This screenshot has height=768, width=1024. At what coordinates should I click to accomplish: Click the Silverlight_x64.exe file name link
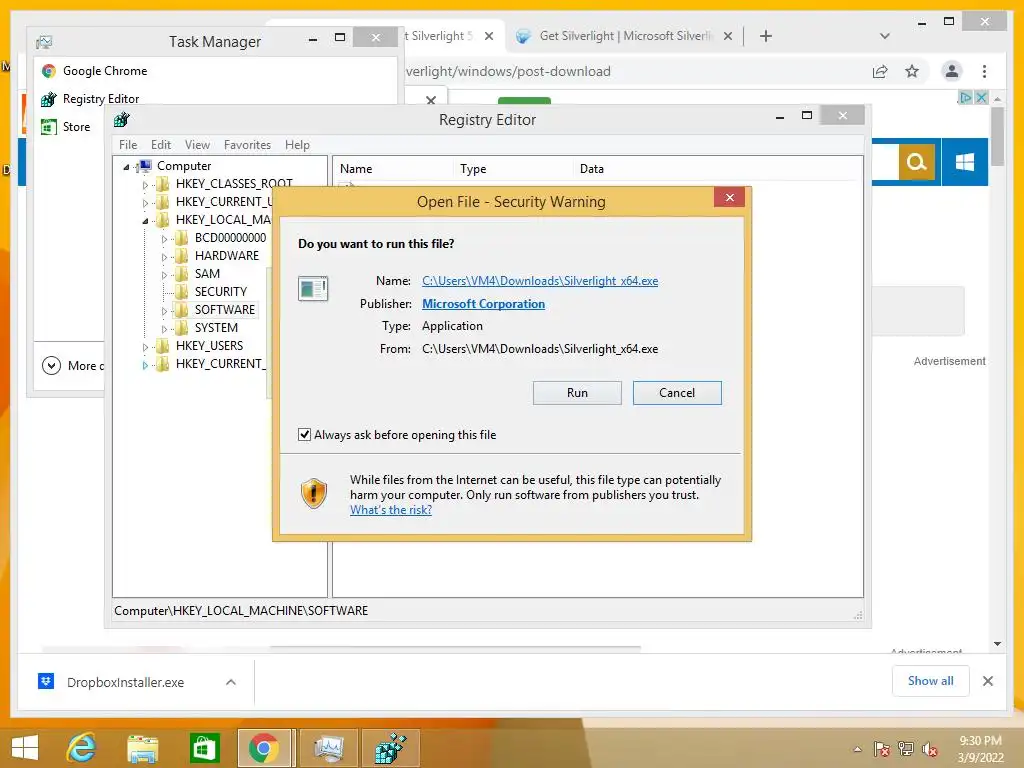(x=540, y=281)
